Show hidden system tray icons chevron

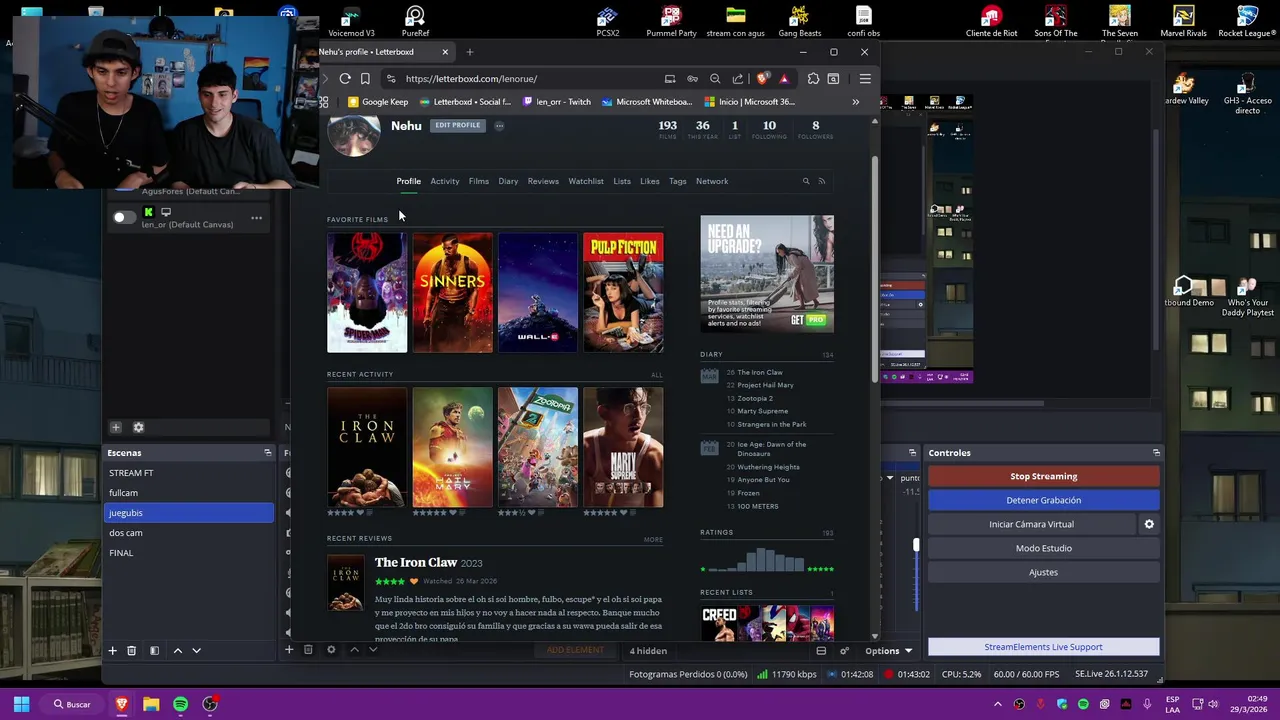pyautogui.click(x=997, y=704)
